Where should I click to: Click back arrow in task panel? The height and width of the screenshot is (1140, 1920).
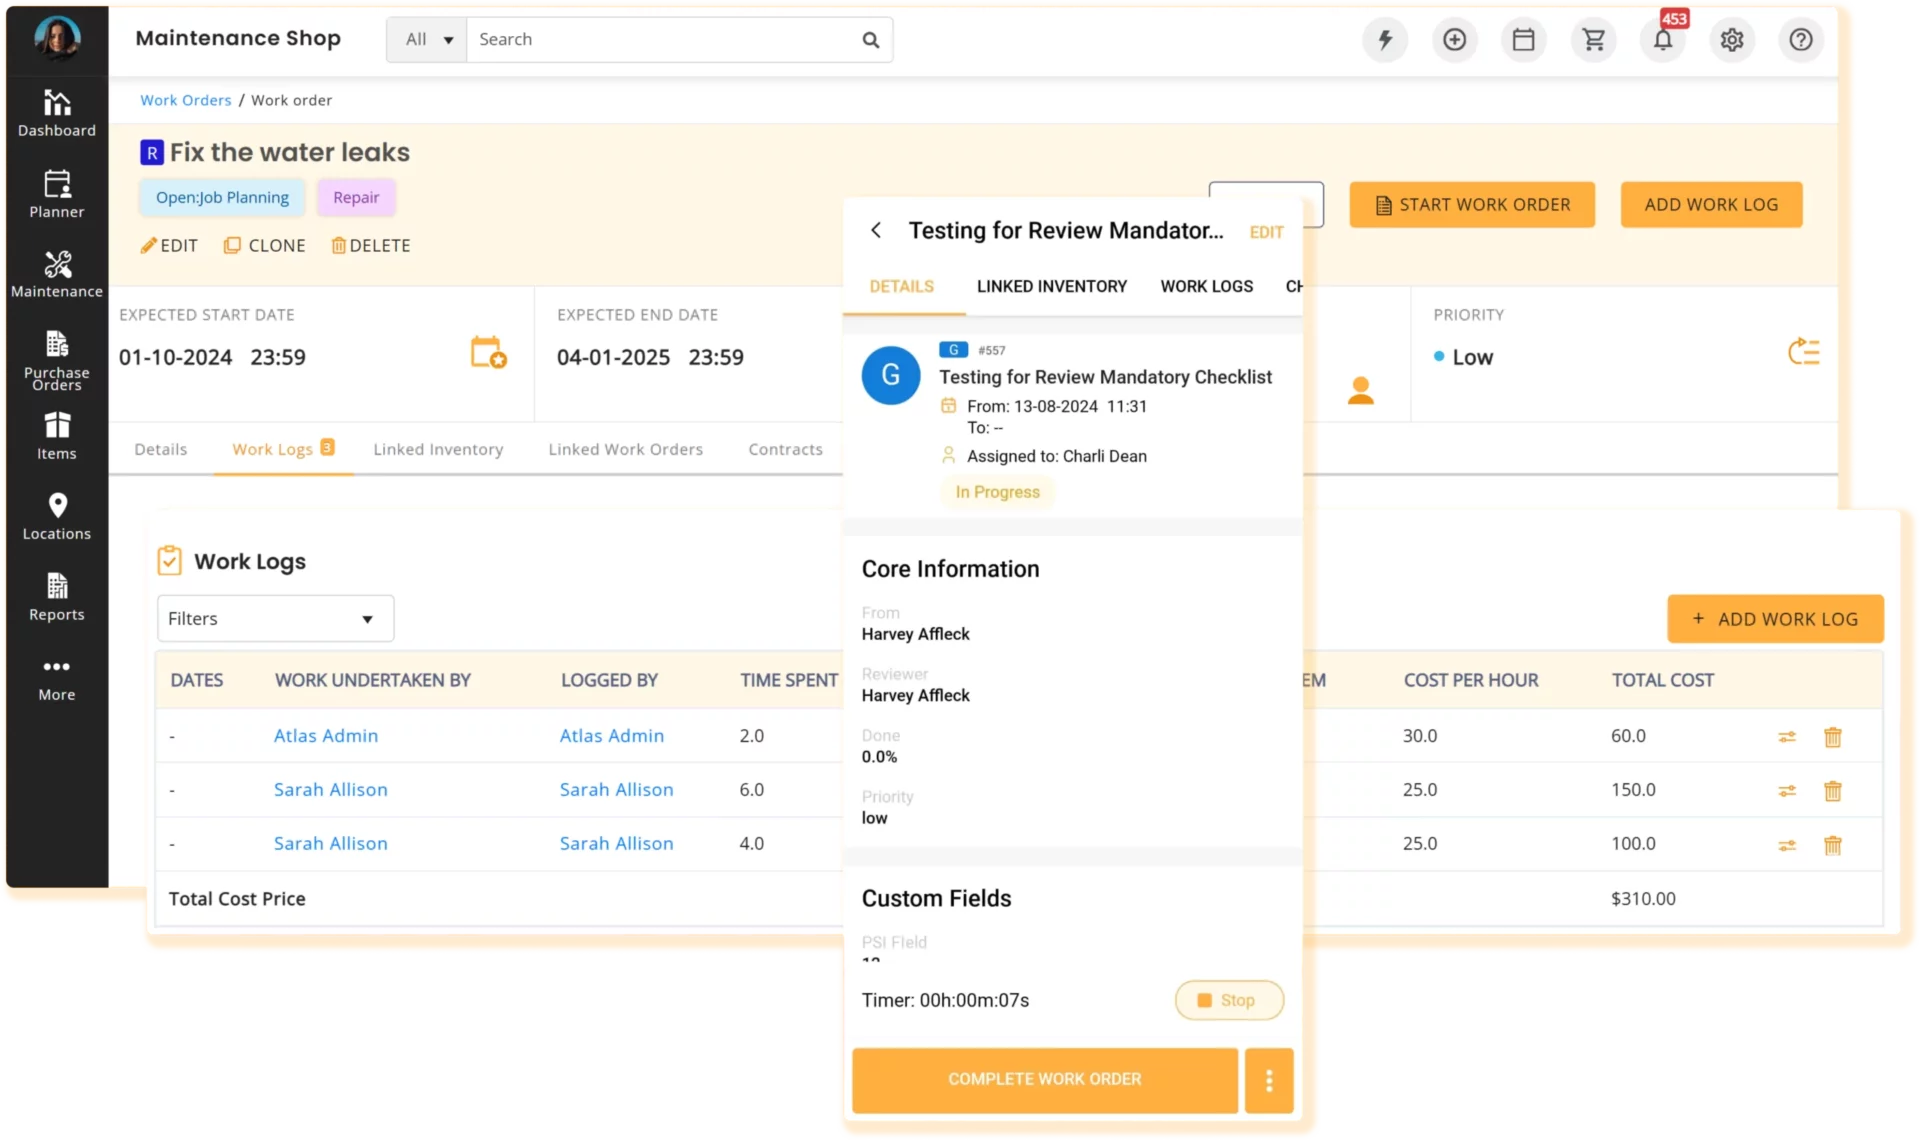876,231
